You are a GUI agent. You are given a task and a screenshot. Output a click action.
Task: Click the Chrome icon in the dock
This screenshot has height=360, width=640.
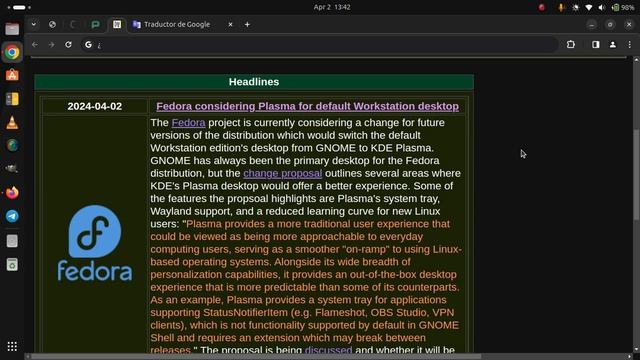pos(12,52)
